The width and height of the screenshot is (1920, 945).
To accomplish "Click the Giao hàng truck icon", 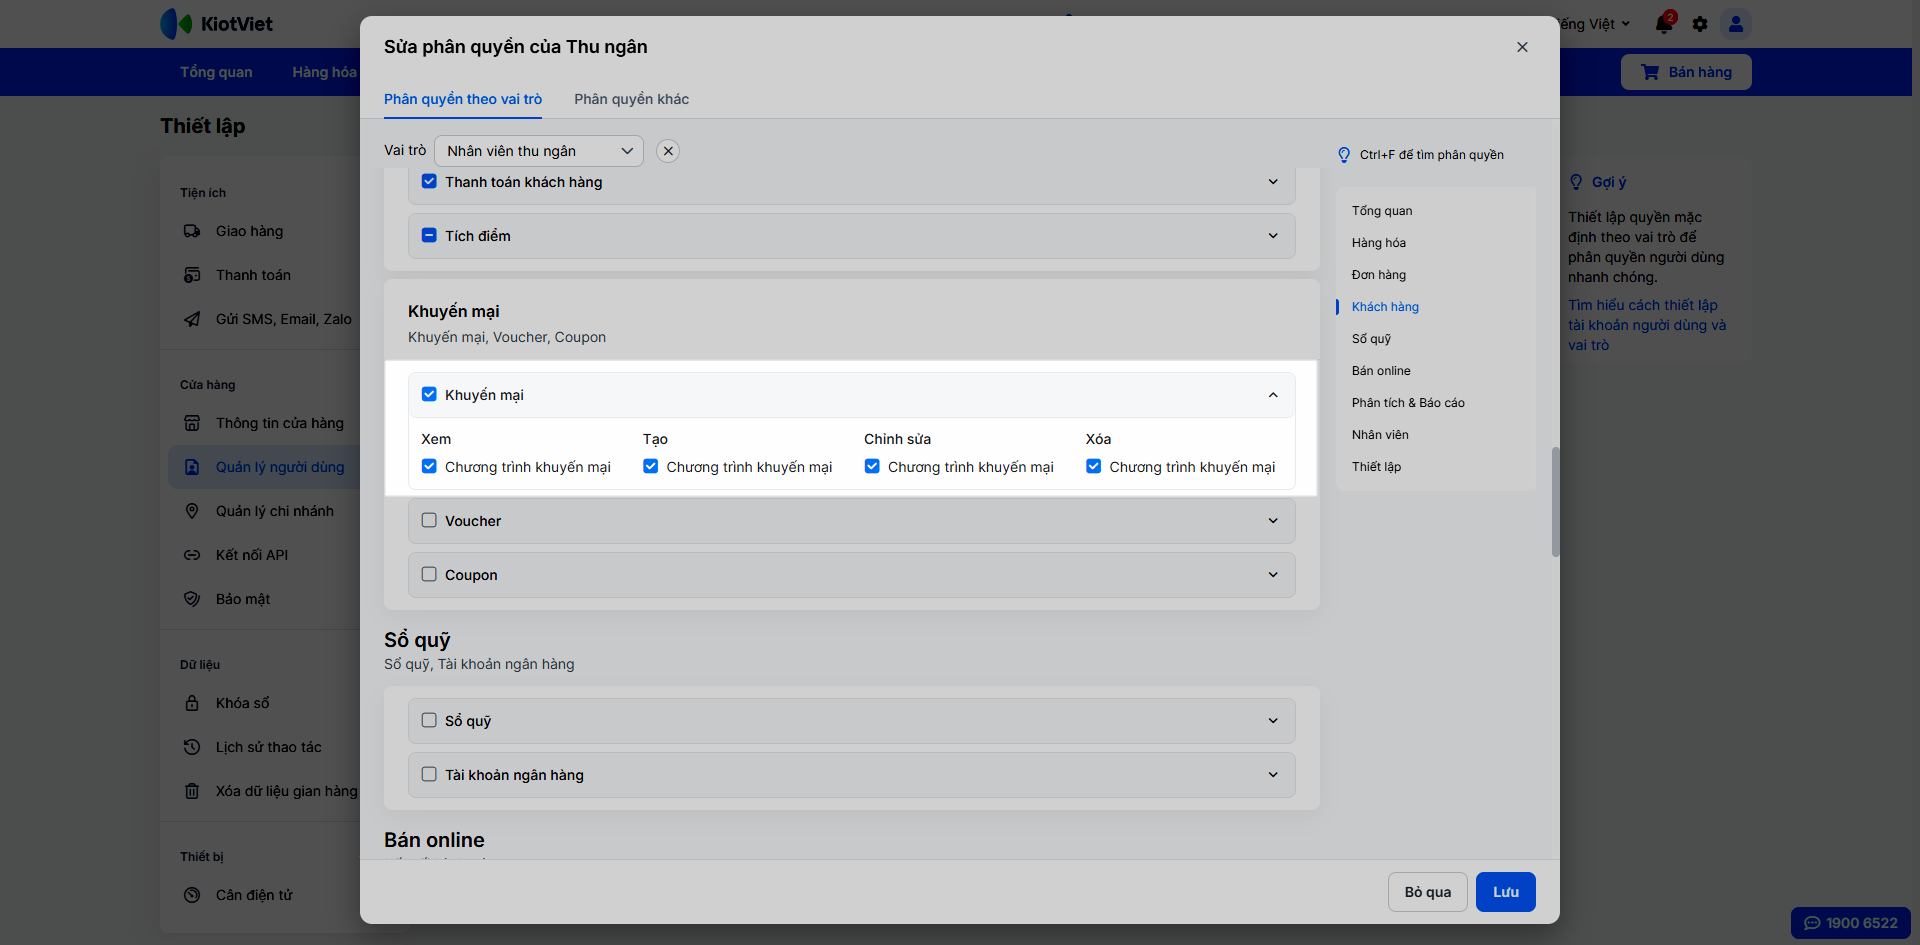I will pyautogui.click(x=192, y=231).
